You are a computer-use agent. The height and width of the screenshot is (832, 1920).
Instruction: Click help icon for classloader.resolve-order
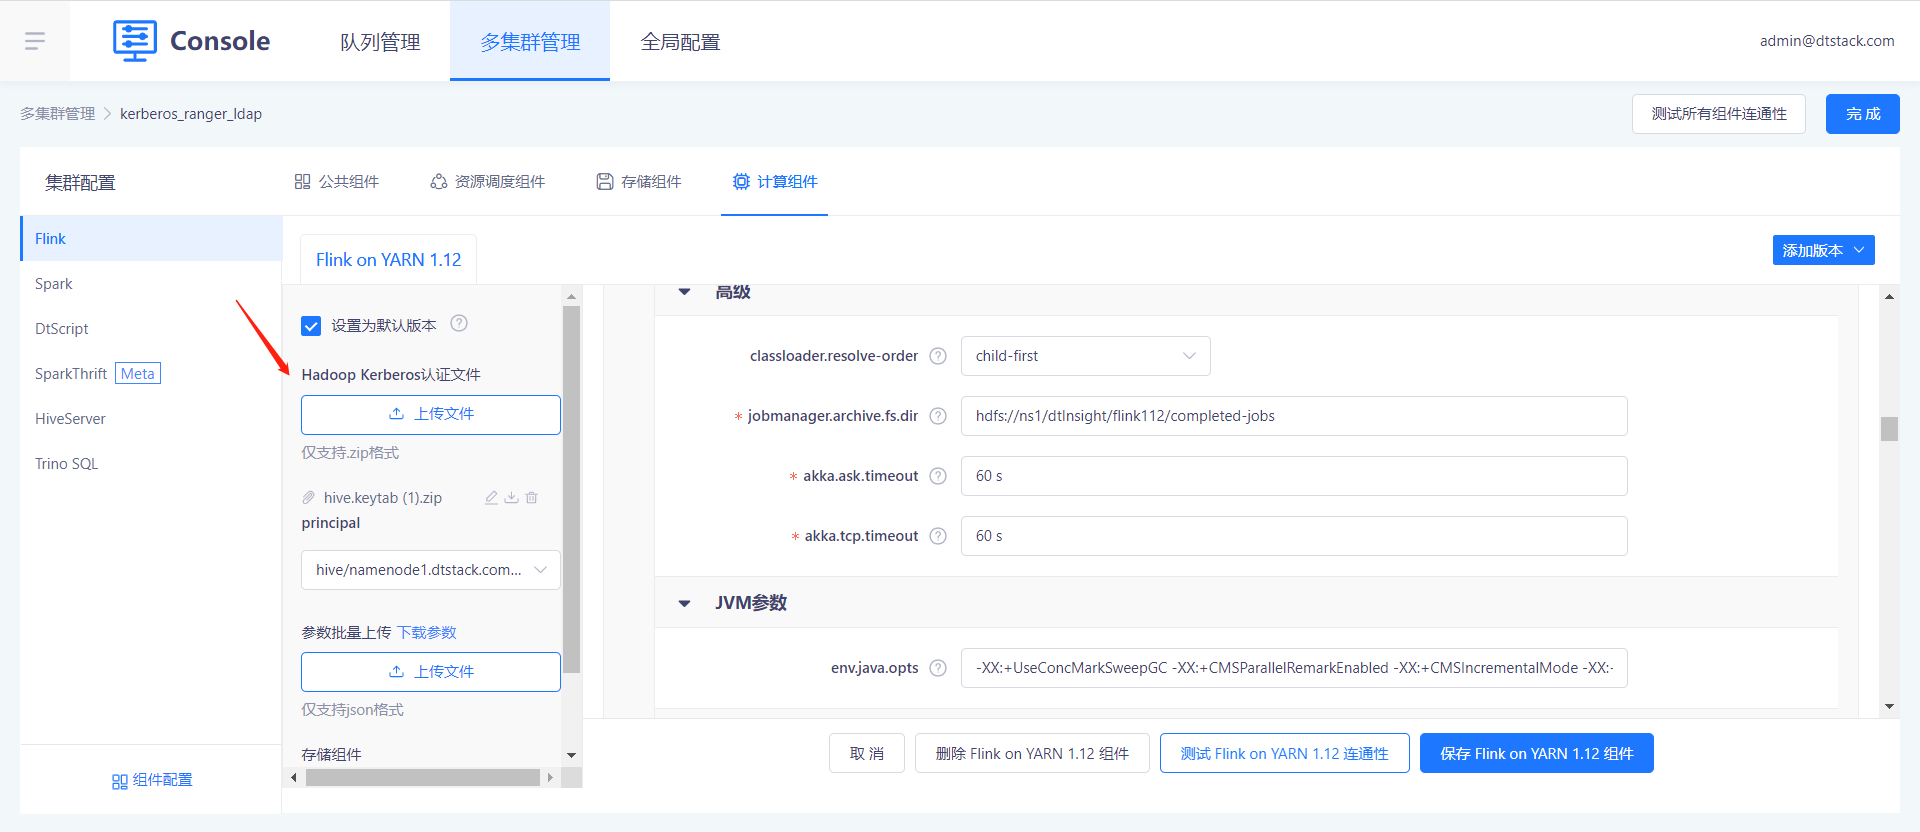point(938,356)
